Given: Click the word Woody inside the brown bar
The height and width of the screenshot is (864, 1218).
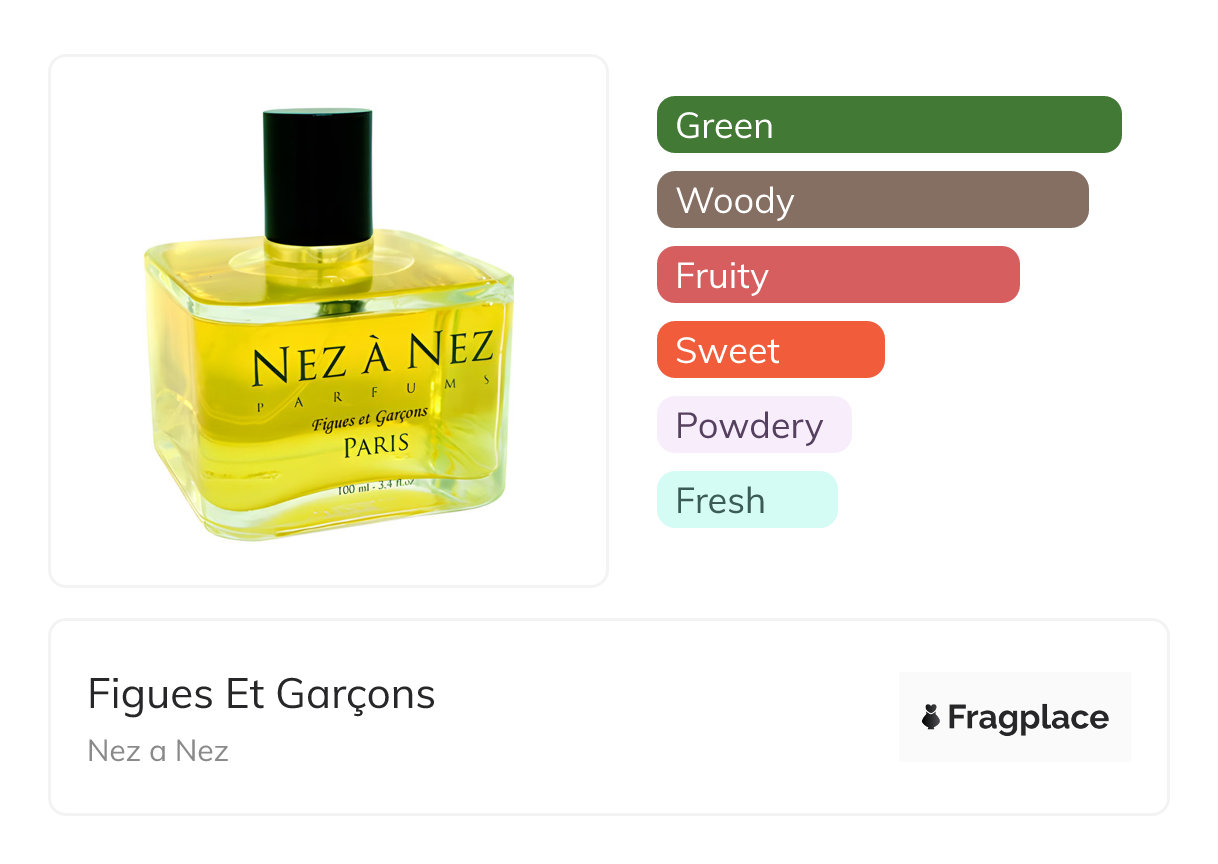Looking at the screenshot, I should (x=735, y=200).
